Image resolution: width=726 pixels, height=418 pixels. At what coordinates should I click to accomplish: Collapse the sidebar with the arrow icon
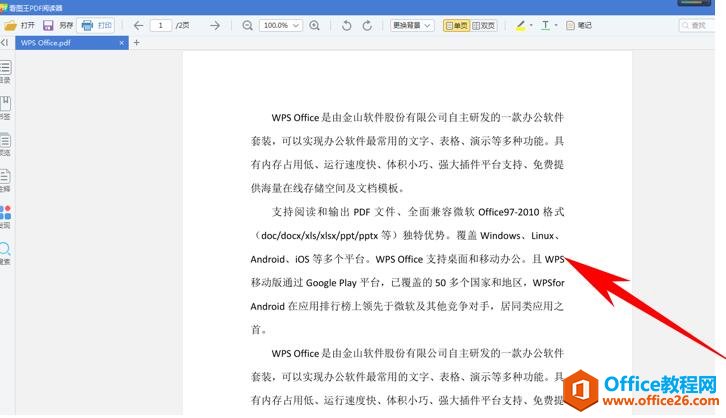[5, 43]
